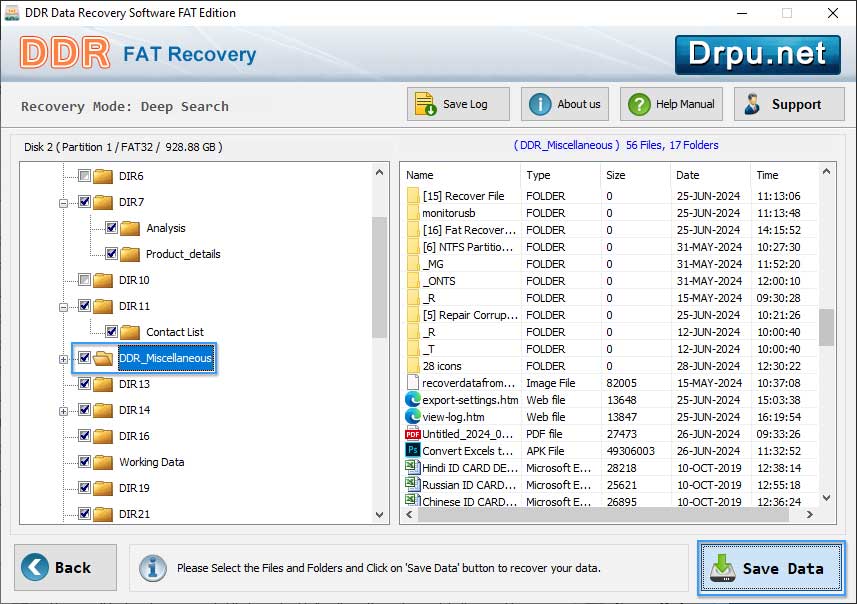Uncheck the Analysis folder checkbox
Viewport: 857px width, 604px height.
tap(111, 227)
